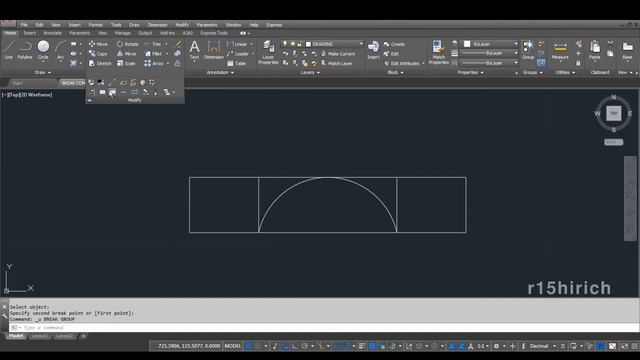This screenshot has height=360, width=640.
Task: Open the Dimension menu
Action: pos(158,25)
